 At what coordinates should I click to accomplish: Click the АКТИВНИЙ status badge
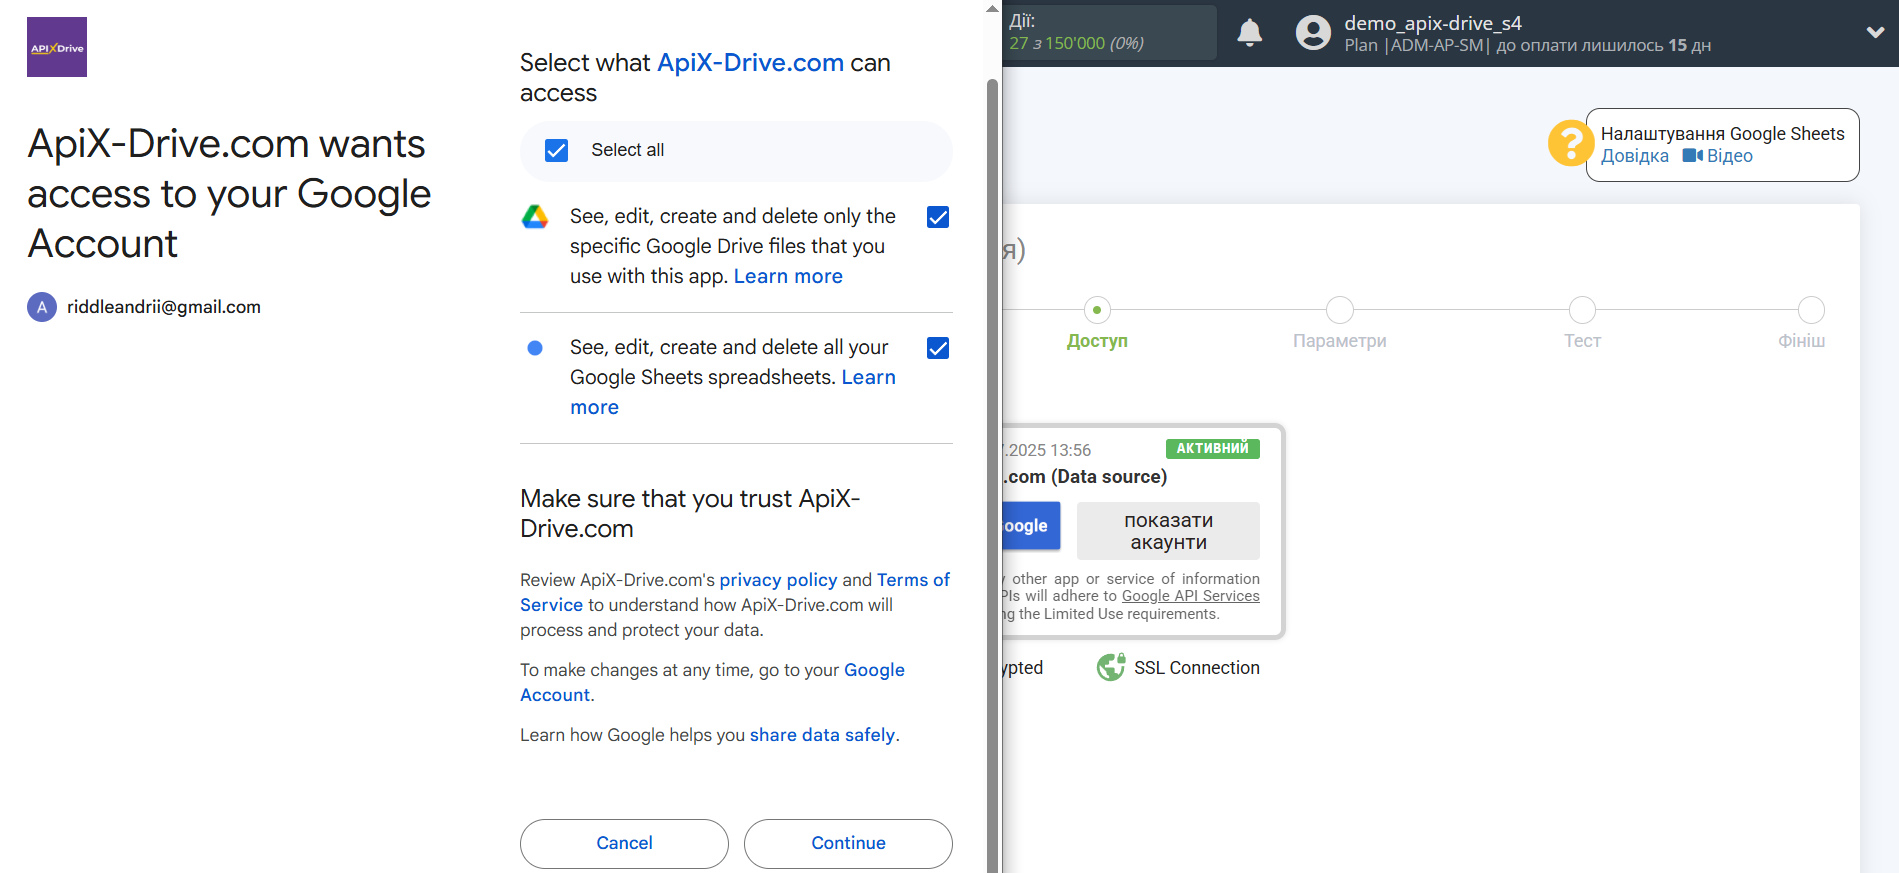coord(1212,449)
